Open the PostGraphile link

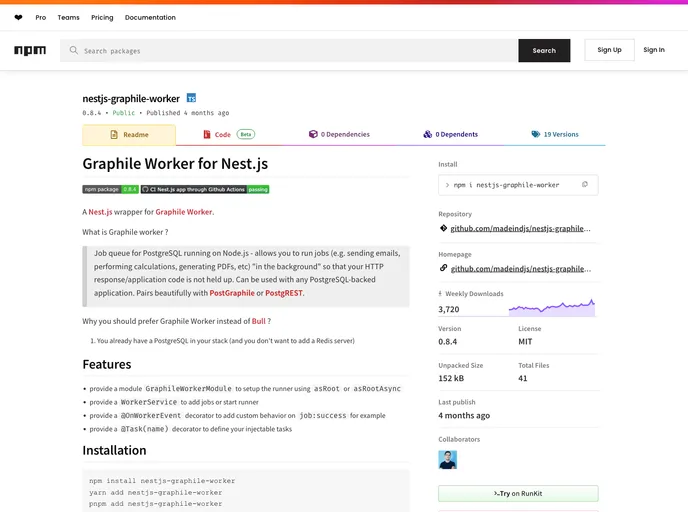[232, 293]
